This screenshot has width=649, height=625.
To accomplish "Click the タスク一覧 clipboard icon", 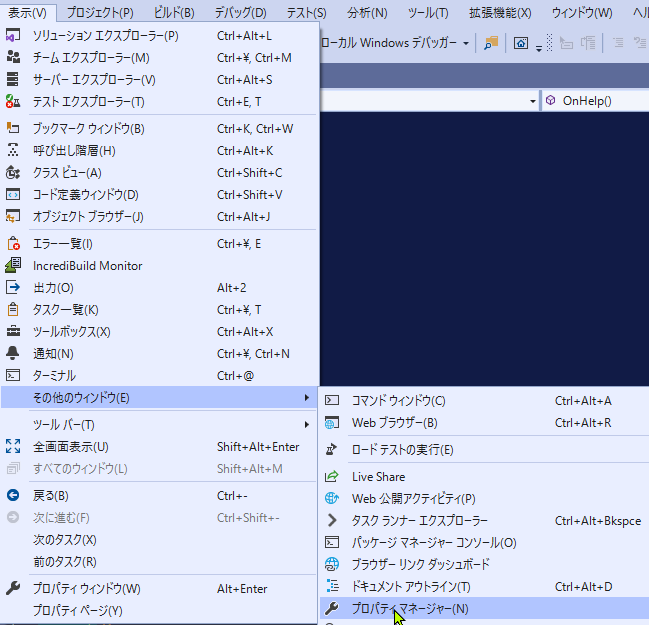I will [x=13, y=309].
